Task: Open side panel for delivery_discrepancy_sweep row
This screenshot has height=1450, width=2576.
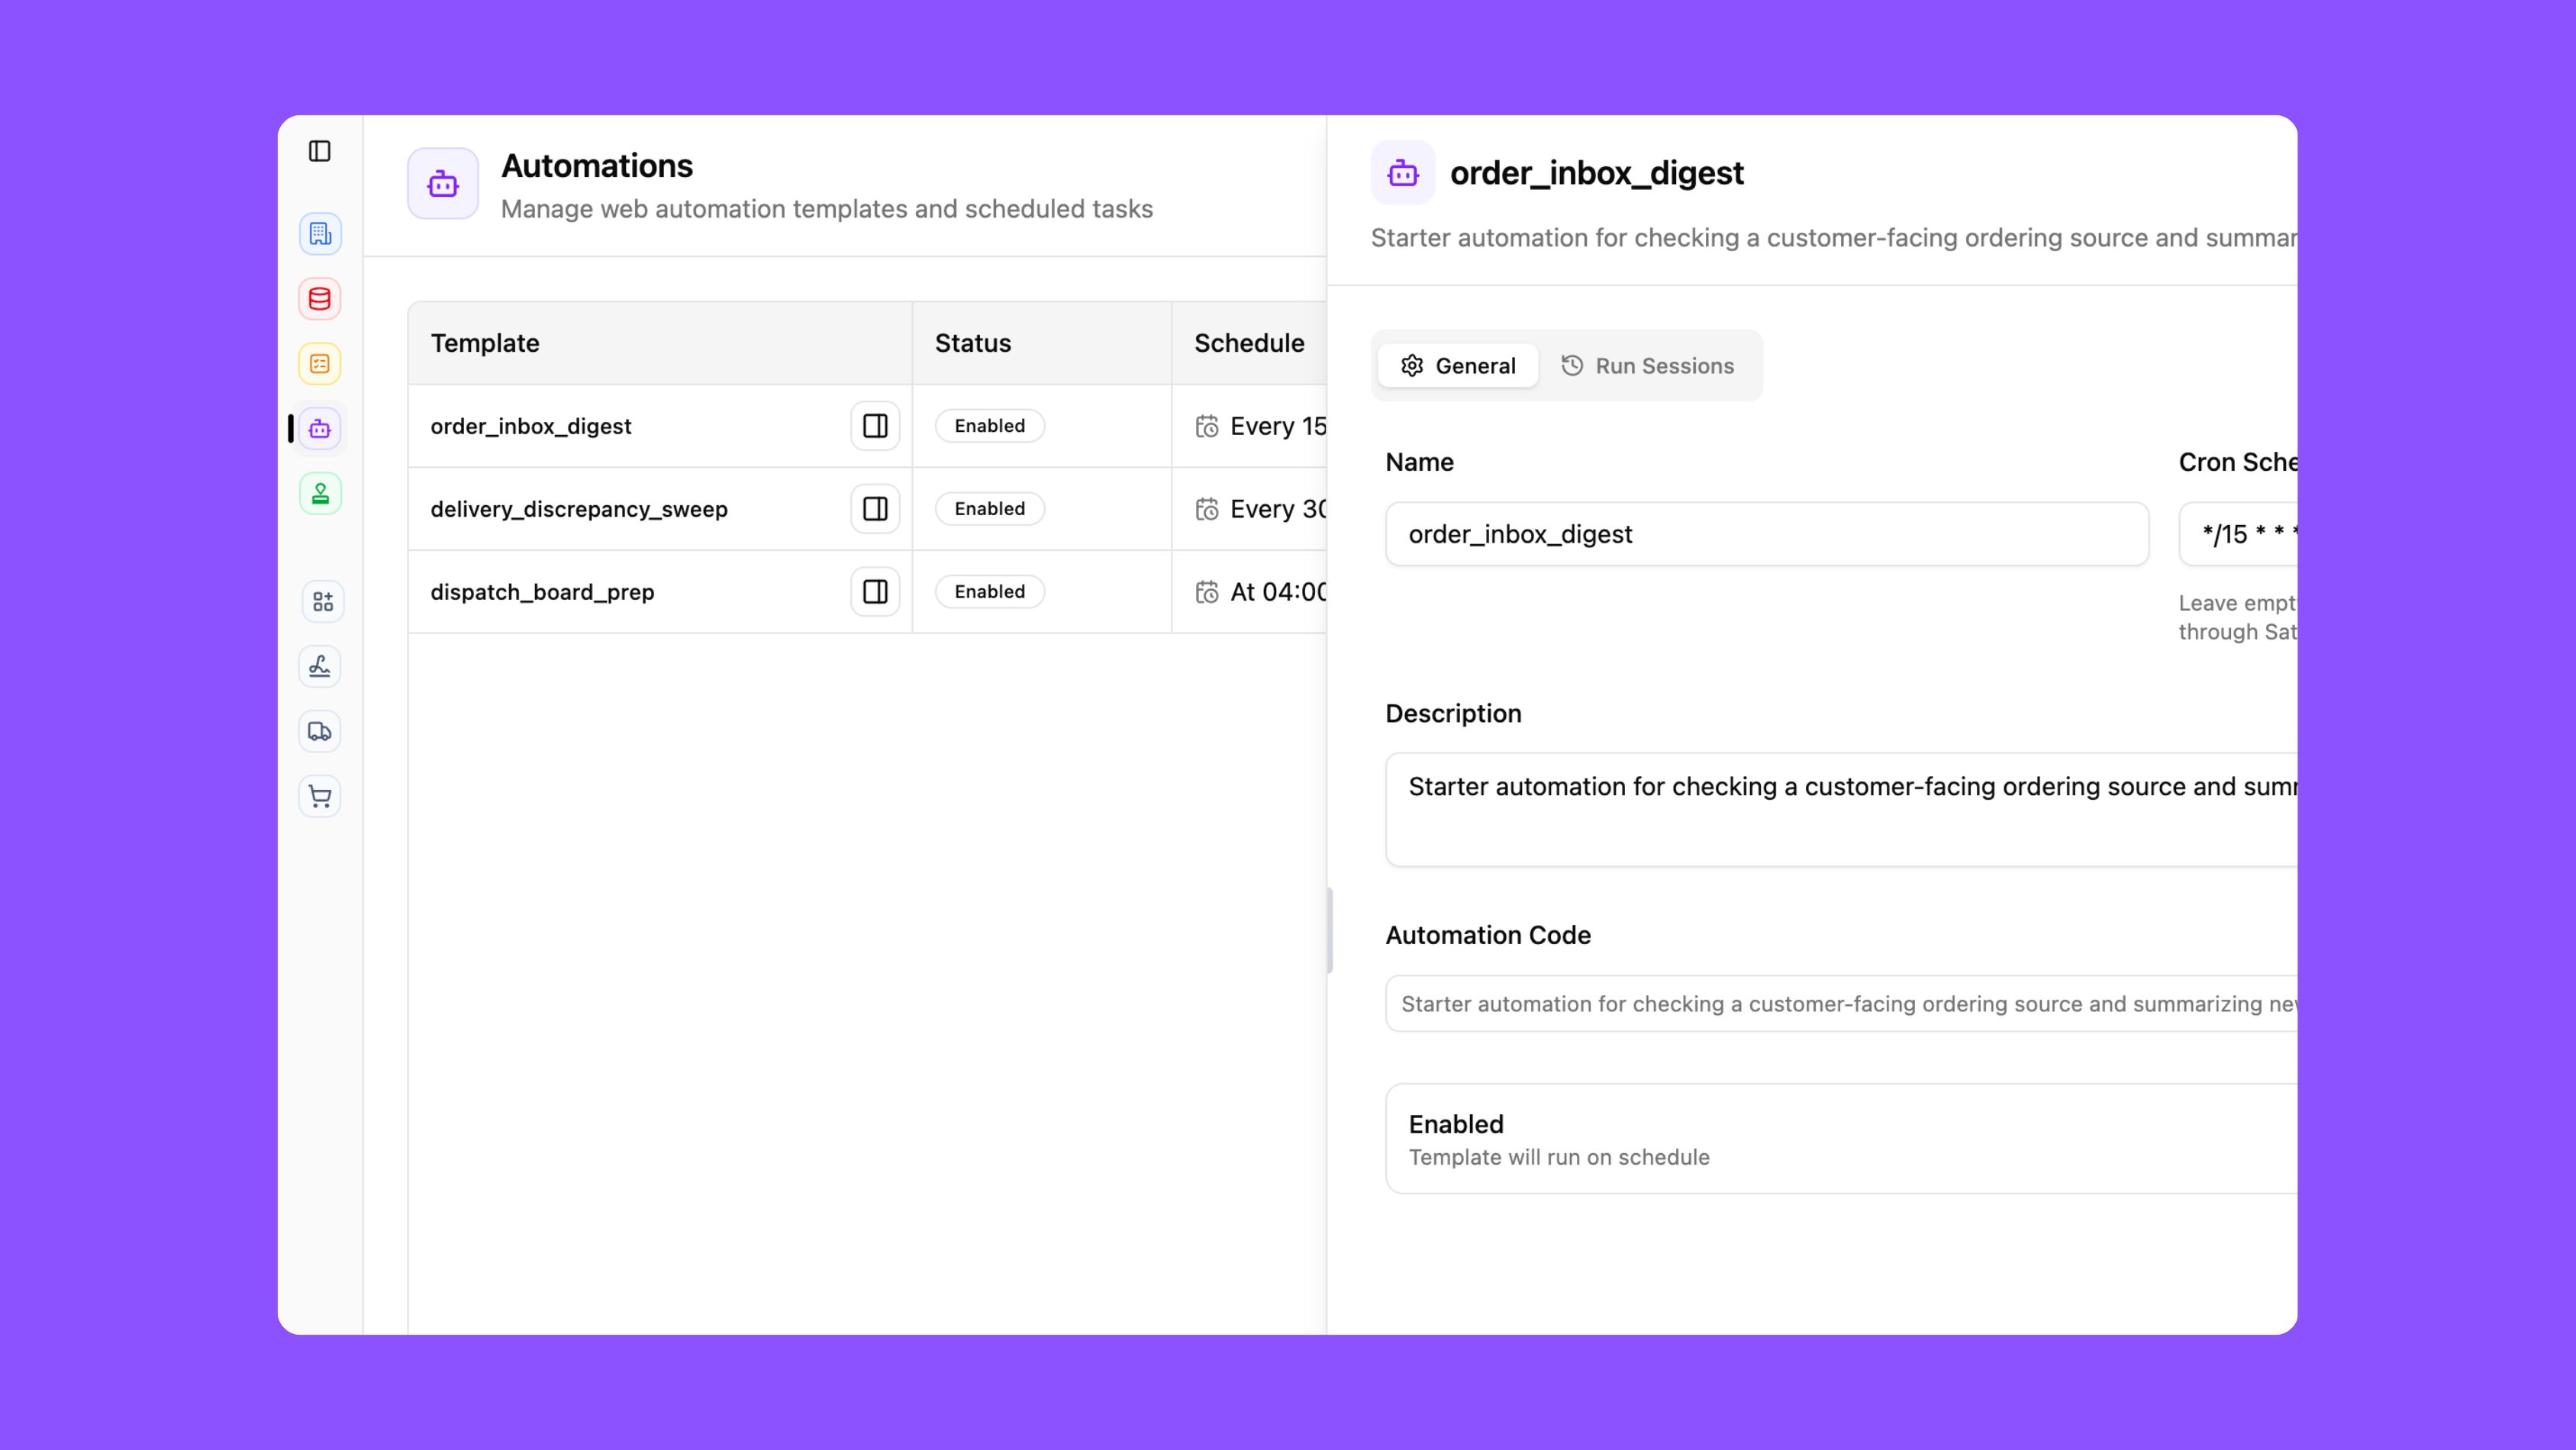Action: click(x=874, y=509)
